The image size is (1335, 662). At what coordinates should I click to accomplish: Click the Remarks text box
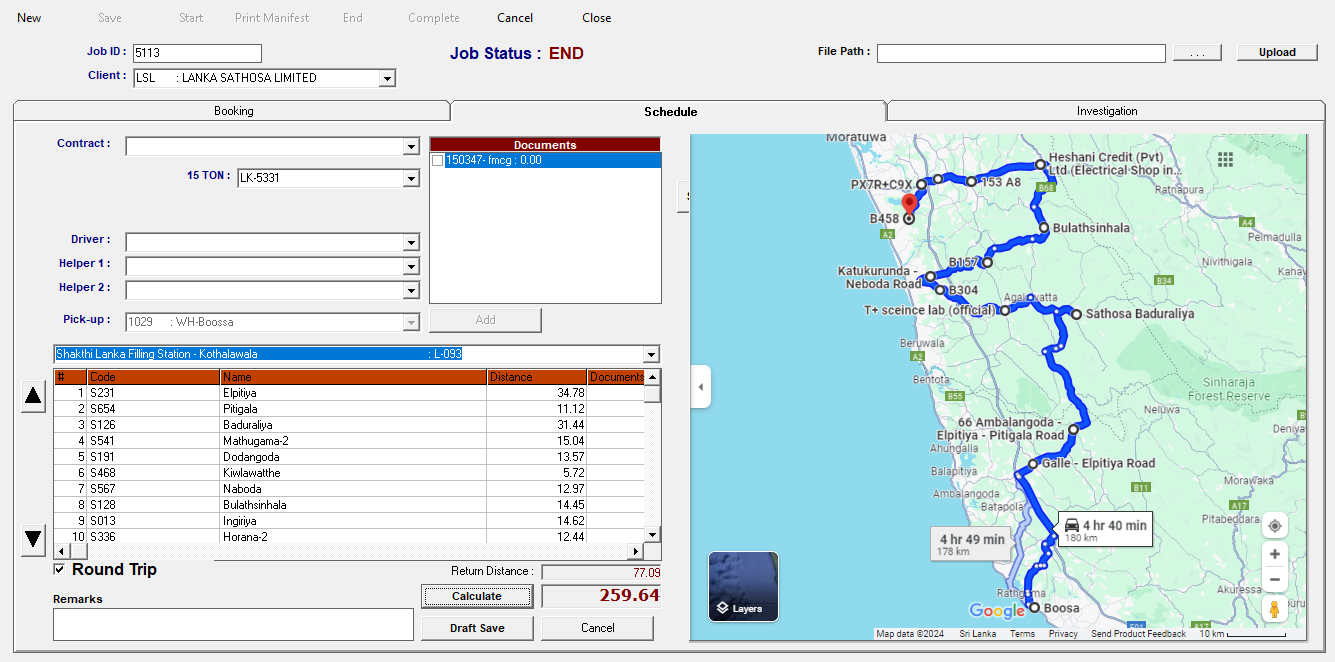coord(233,624)
